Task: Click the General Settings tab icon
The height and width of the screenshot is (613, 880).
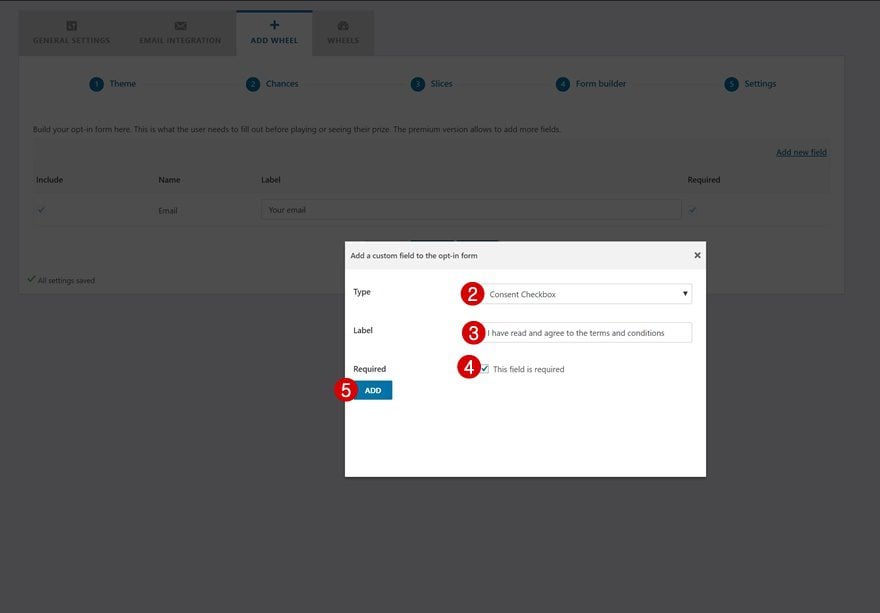Action: point(71,26)
